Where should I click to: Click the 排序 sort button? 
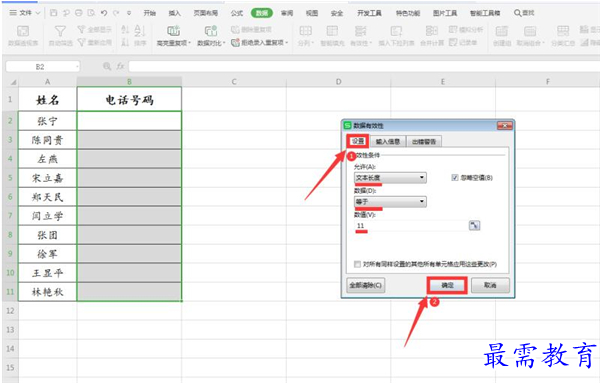[x=140, y=36]
